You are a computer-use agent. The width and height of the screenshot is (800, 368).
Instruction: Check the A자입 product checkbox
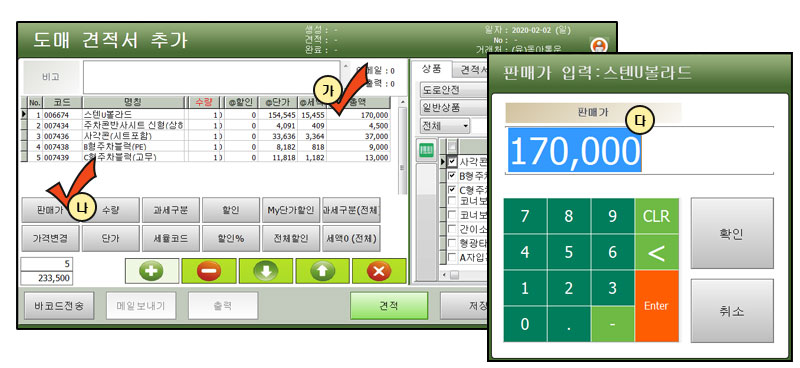(x=452, y=257)
